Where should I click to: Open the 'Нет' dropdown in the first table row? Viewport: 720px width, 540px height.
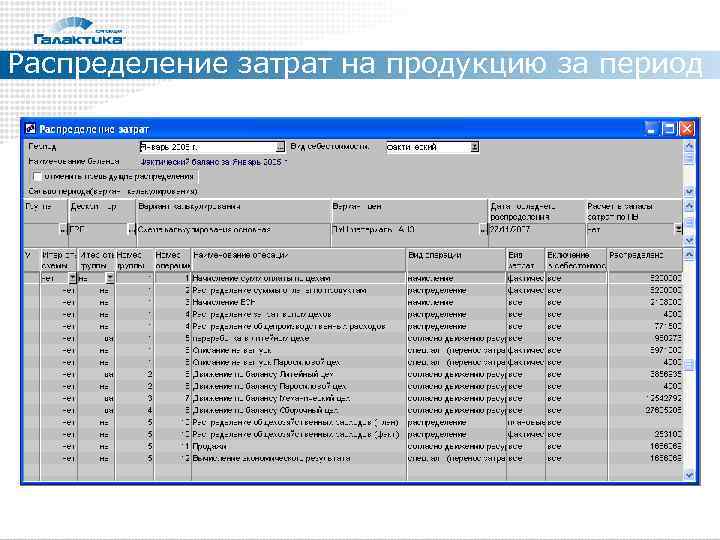click(x=72, y=278)
